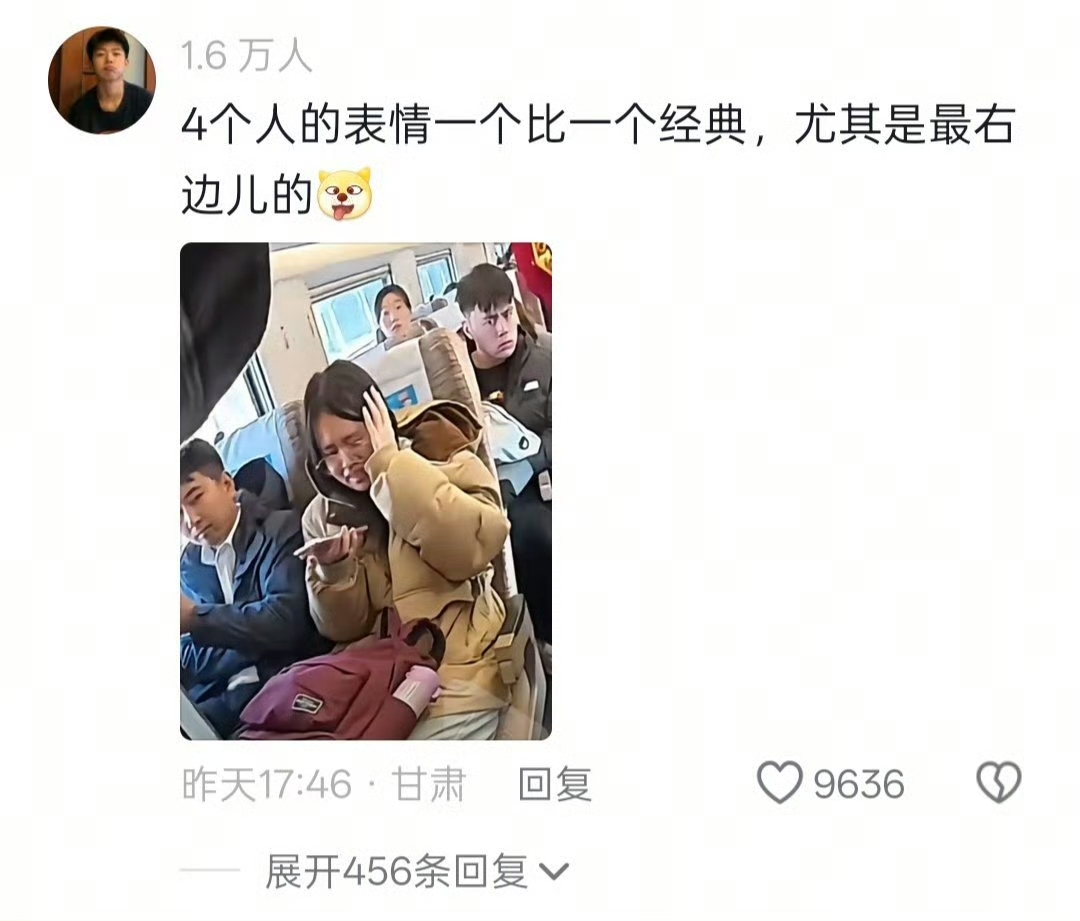Click the divider line before 展开456条回复
The image size is (1080, 921).
tap(209, 870)
